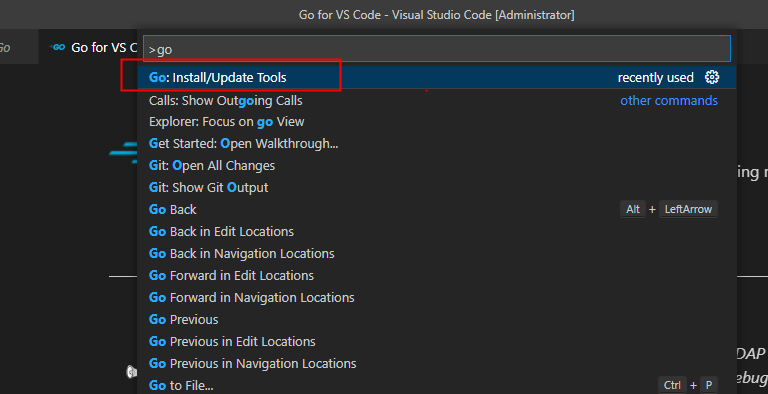Click the gear icon beside recently used
768x394 pixels.
(712, 77)
